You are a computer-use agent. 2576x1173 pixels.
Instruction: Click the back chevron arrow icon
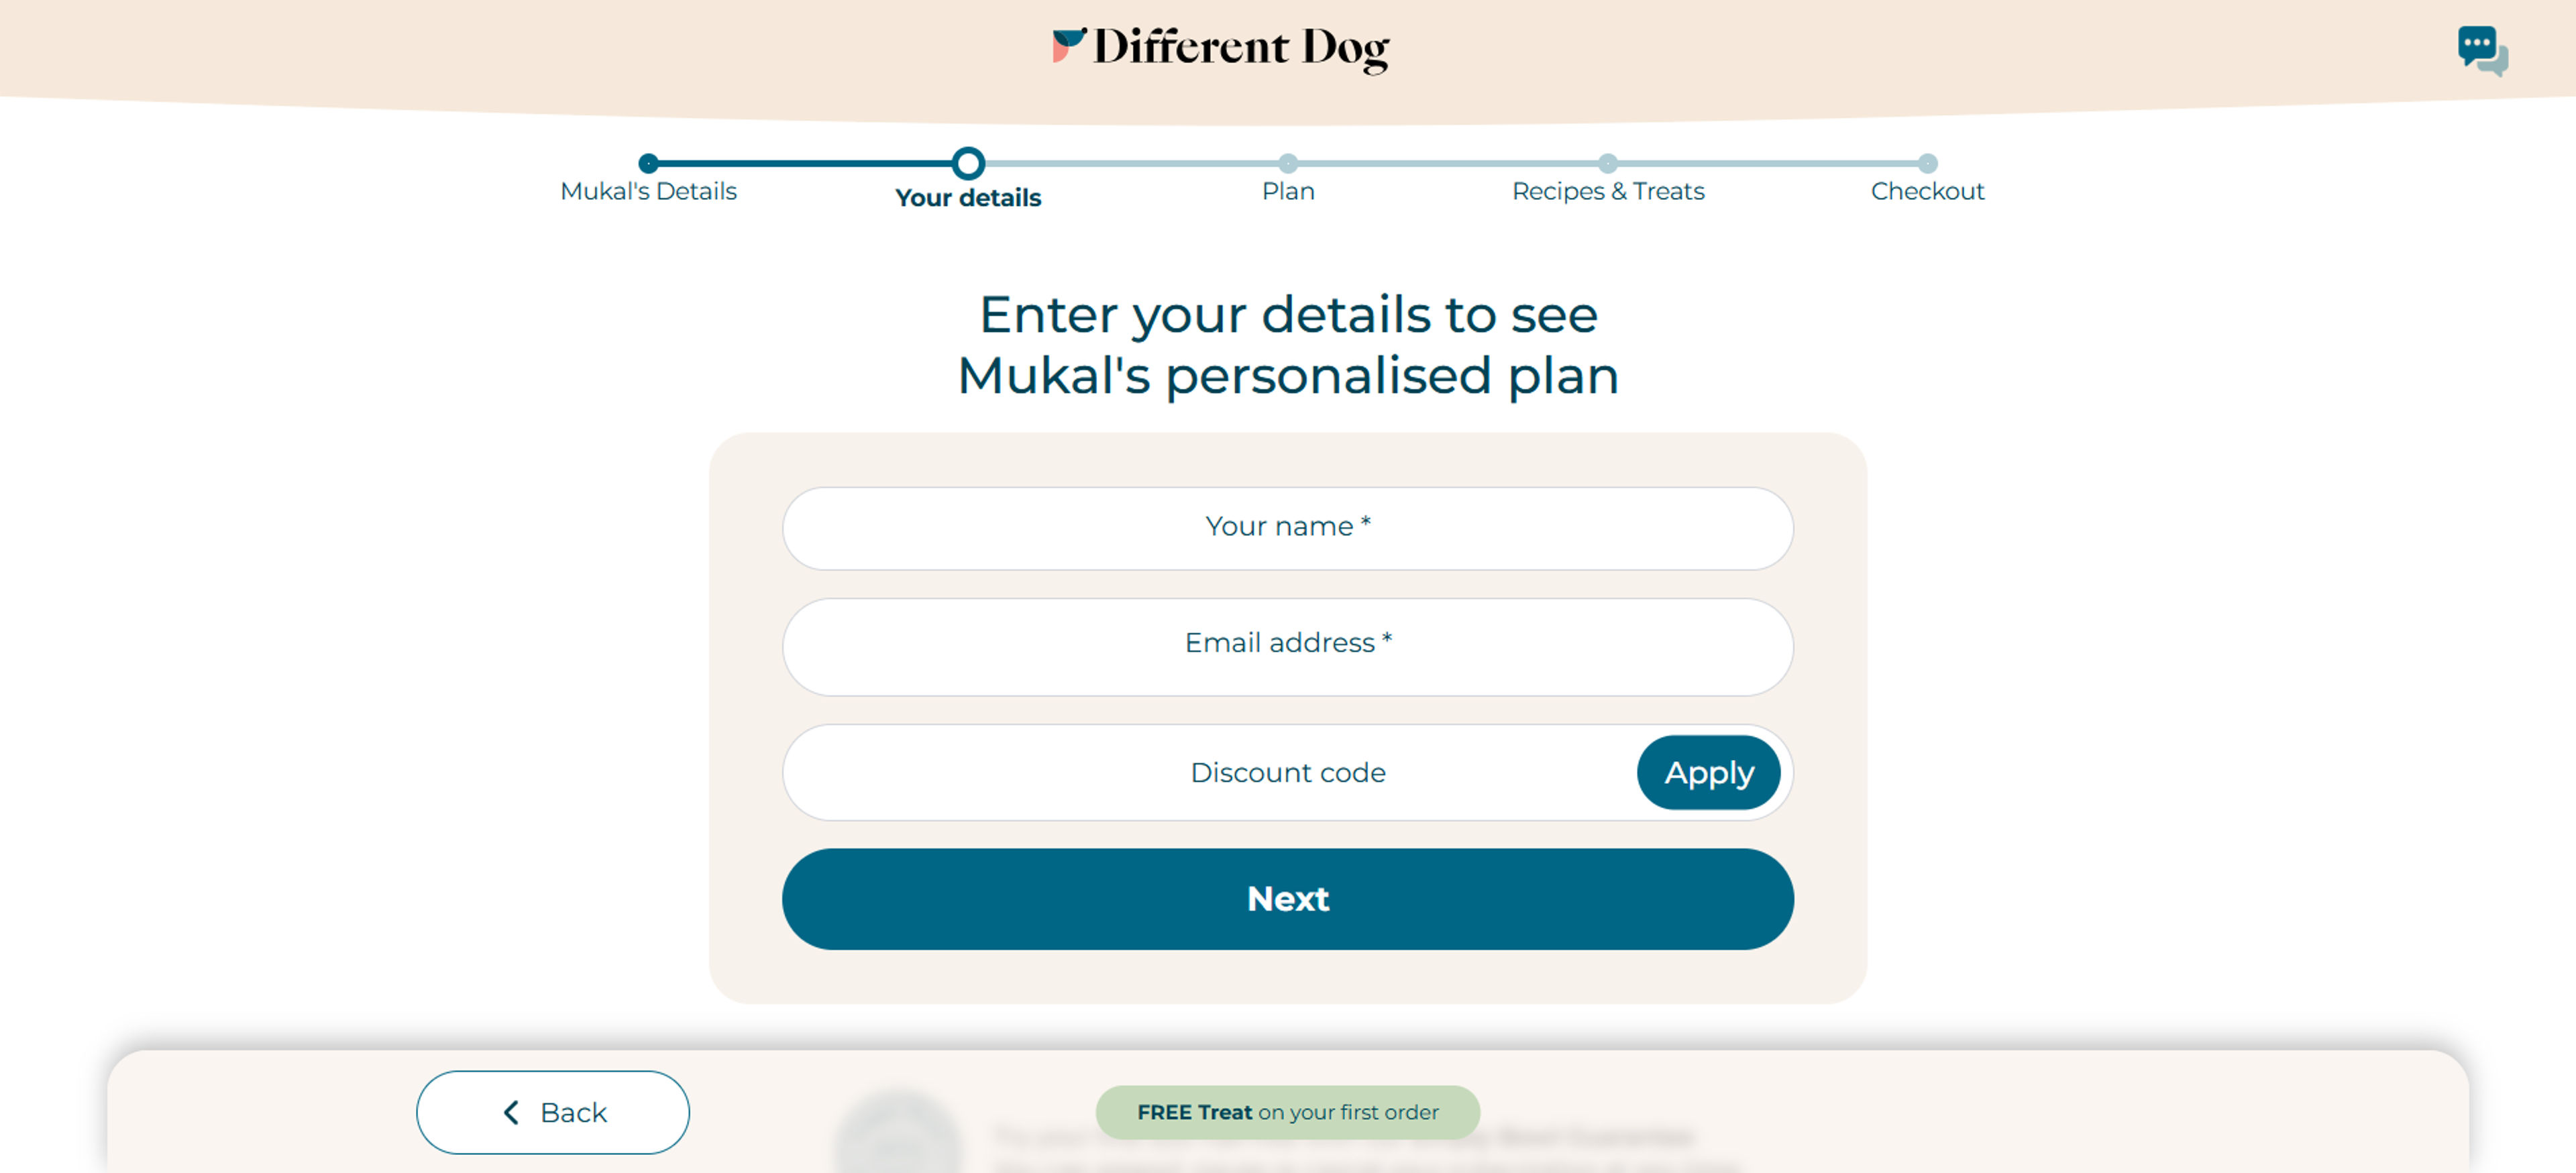pyautogui.click(x=511, y=1112)
